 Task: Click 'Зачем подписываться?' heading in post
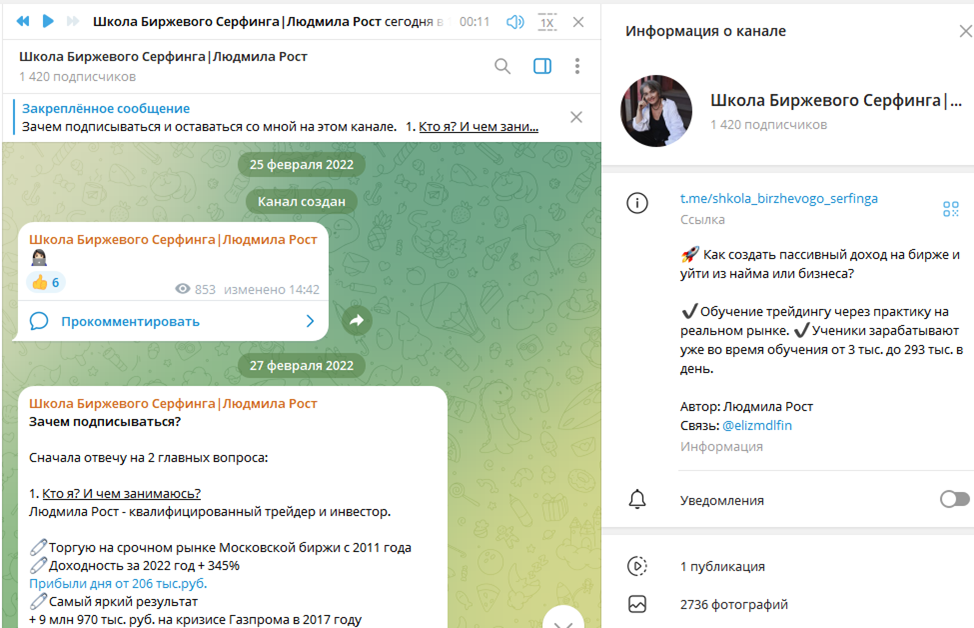105,422
